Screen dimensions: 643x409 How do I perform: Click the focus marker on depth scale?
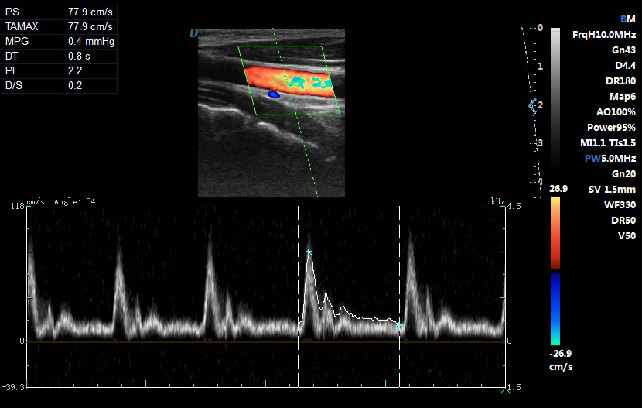(533, 106)
